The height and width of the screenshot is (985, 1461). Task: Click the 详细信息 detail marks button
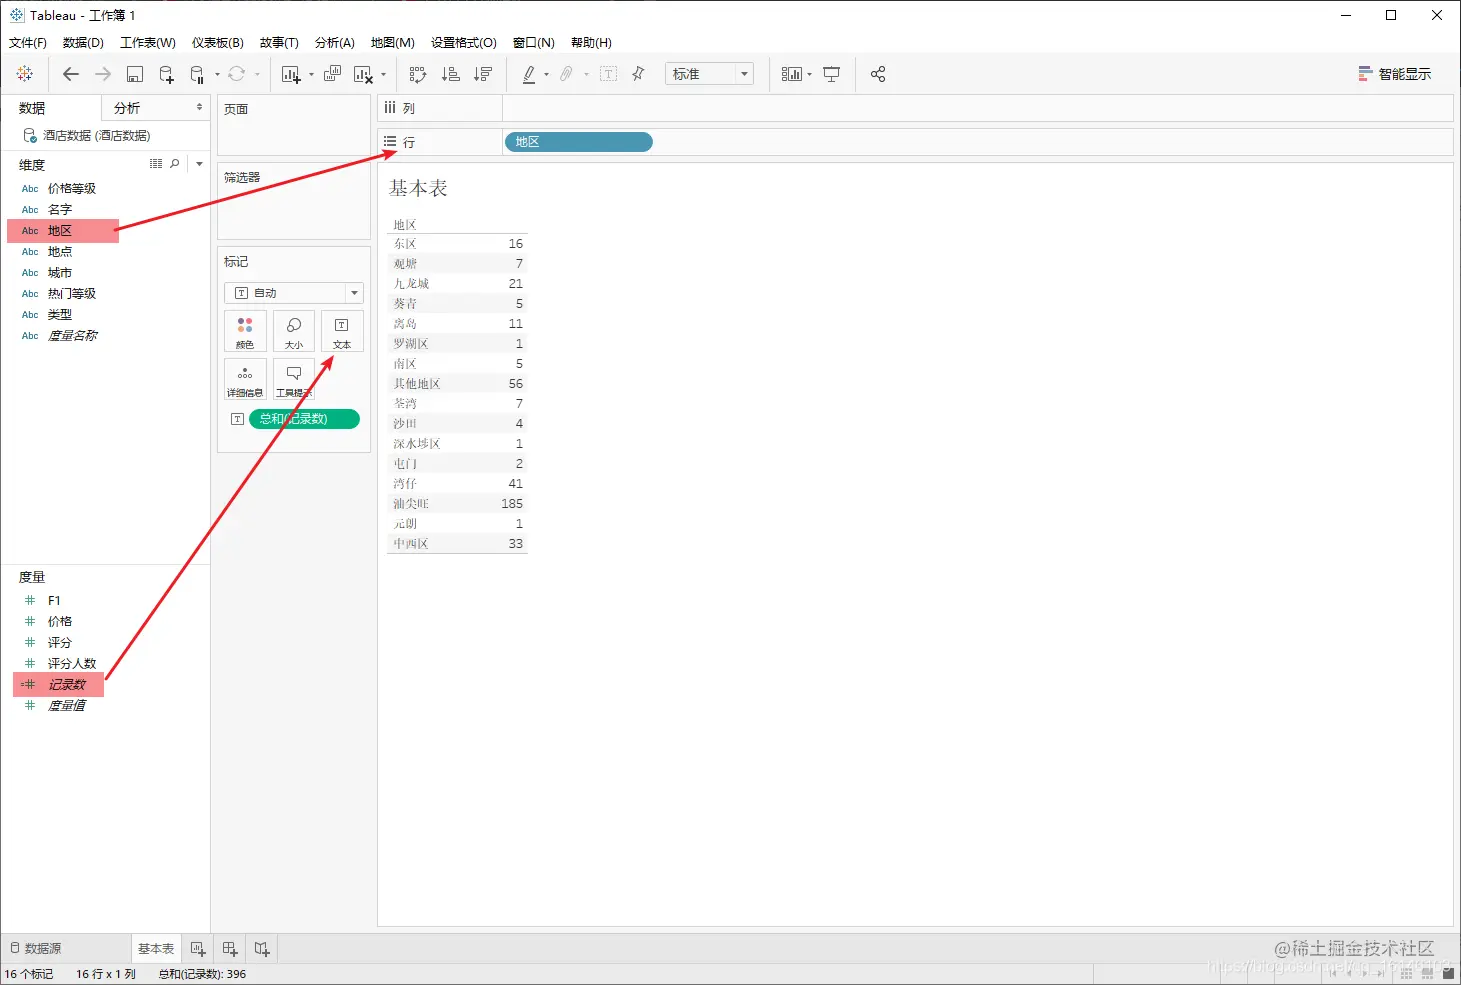pos(245,379)
